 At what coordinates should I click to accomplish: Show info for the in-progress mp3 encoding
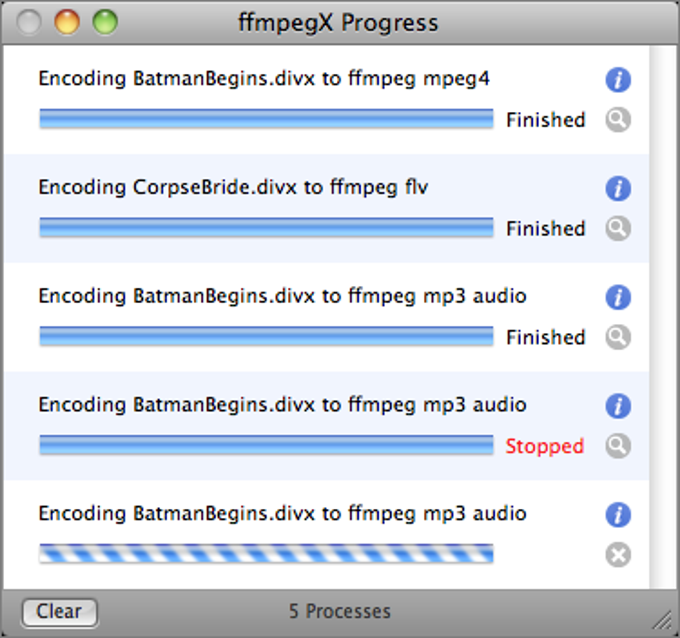tap(618, 515)
